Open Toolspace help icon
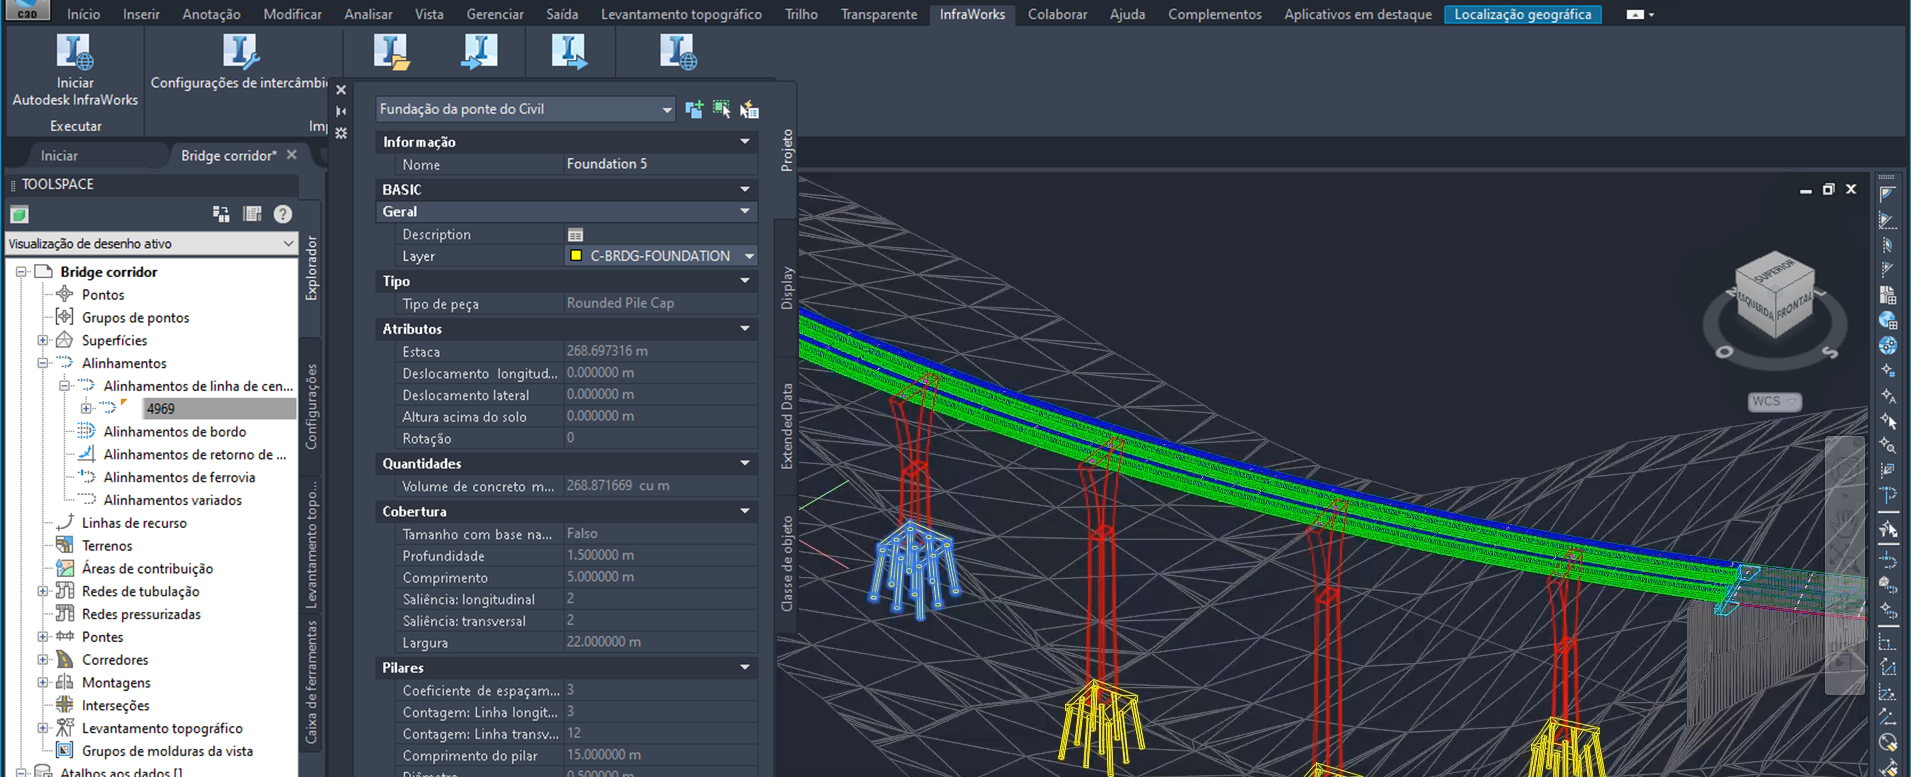Image resolution: width=1911 pixels, height=777 pixels. (x=283, y=214)
